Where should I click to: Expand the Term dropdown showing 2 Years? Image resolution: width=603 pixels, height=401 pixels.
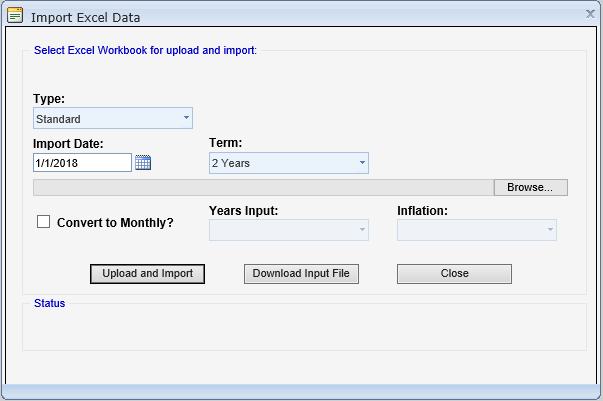[x=289, y=163]
